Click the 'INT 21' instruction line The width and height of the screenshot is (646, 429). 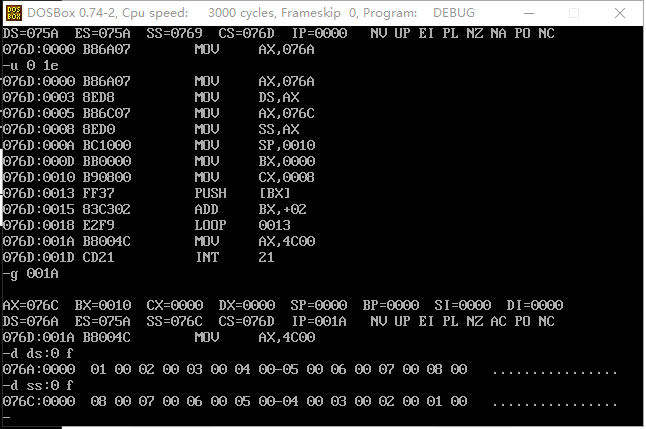(x=138, y=258)
